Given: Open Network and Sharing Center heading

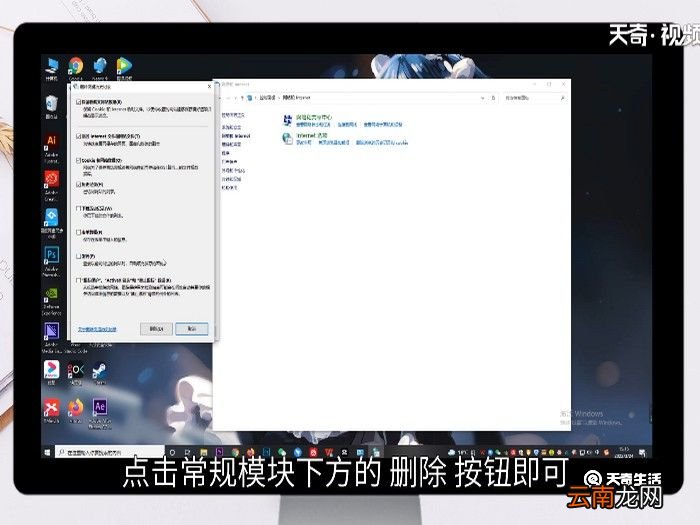Looking at the screenshot, I should (314, 117).
